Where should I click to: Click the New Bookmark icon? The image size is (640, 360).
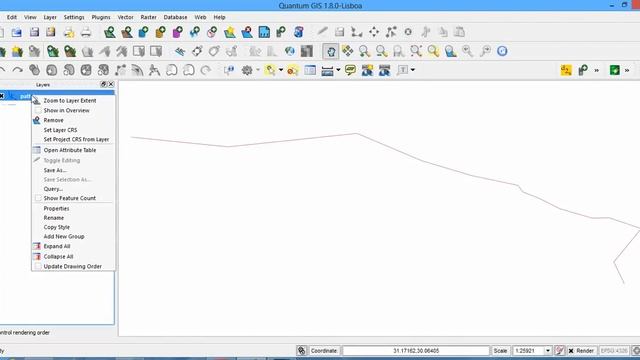pyautogui.click(x=367, y=70)
